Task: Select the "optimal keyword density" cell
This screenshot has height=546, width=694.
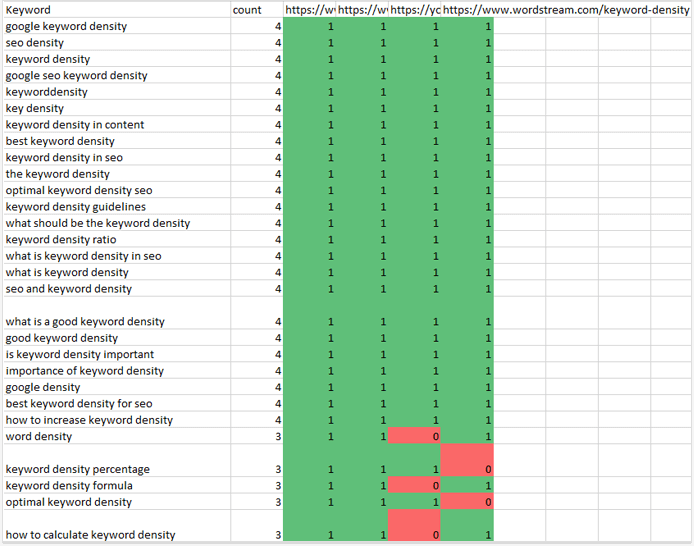Action: click(x=117, y=502)
